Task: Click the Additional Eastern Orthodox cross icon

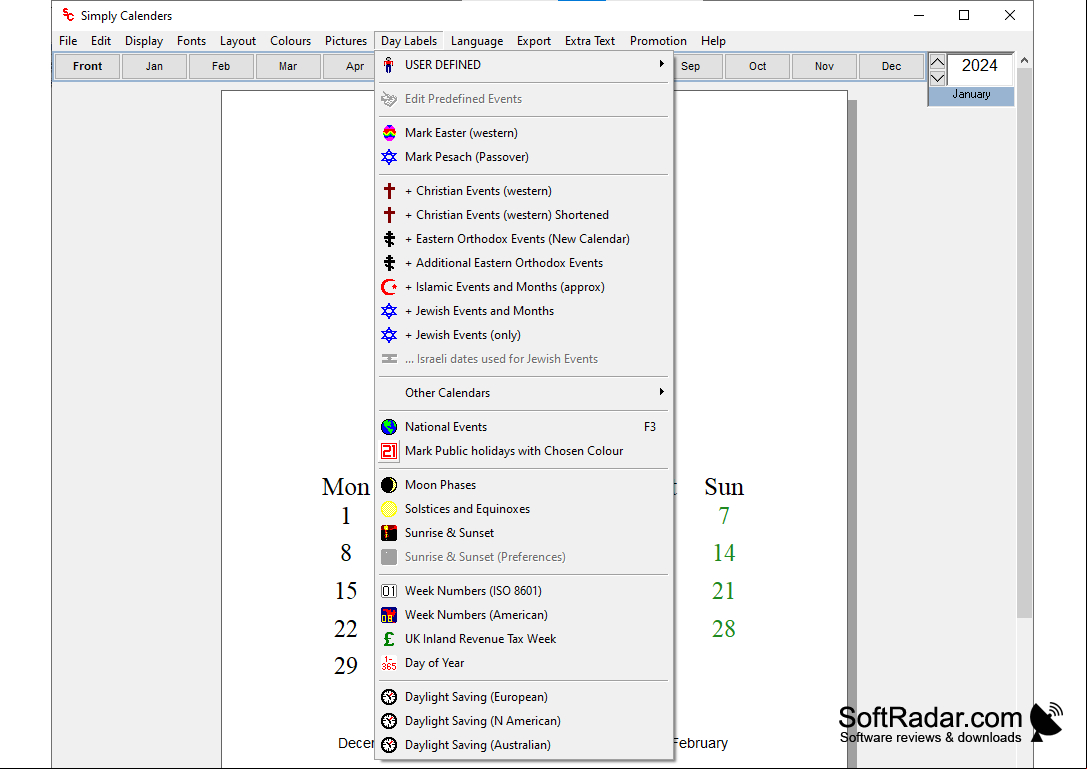Action: point(389,263)
